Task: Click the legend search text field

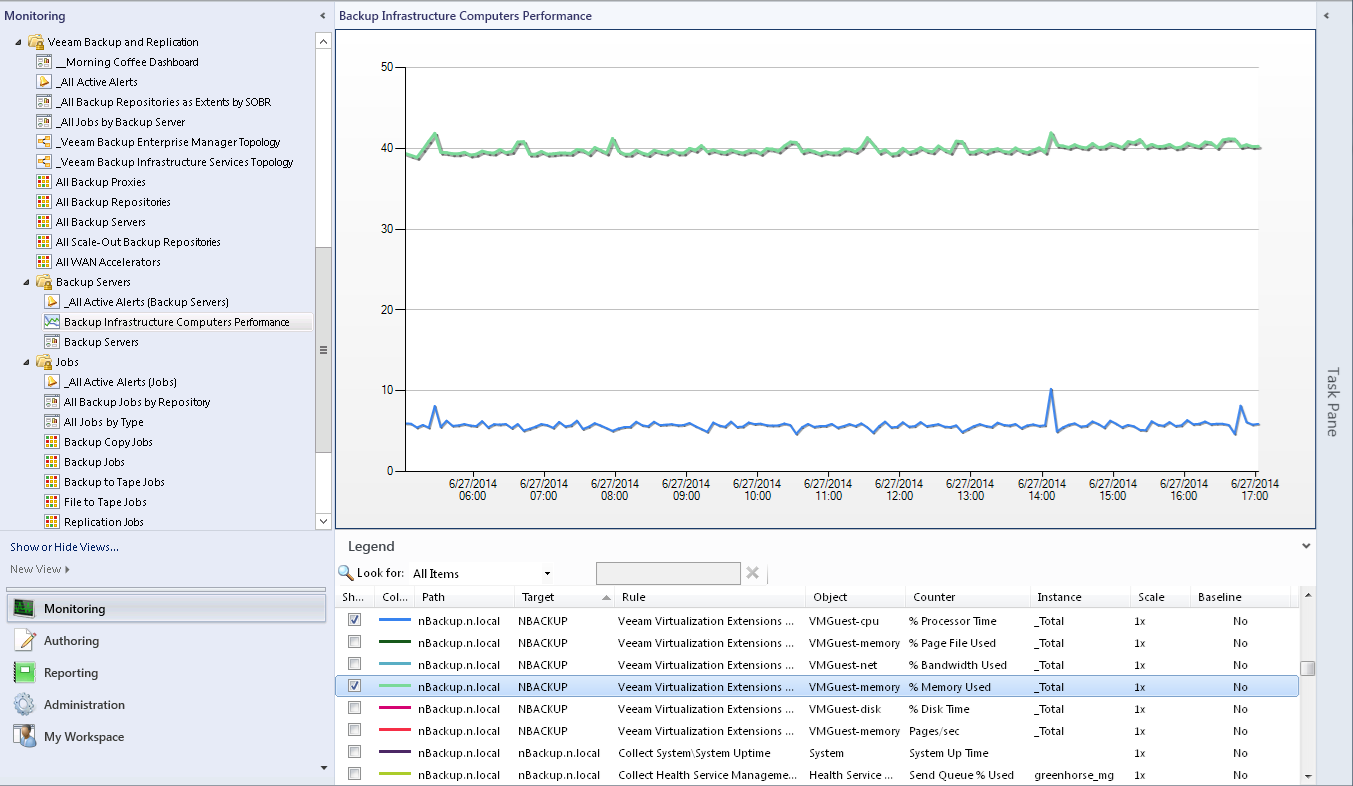Action: 668,573
